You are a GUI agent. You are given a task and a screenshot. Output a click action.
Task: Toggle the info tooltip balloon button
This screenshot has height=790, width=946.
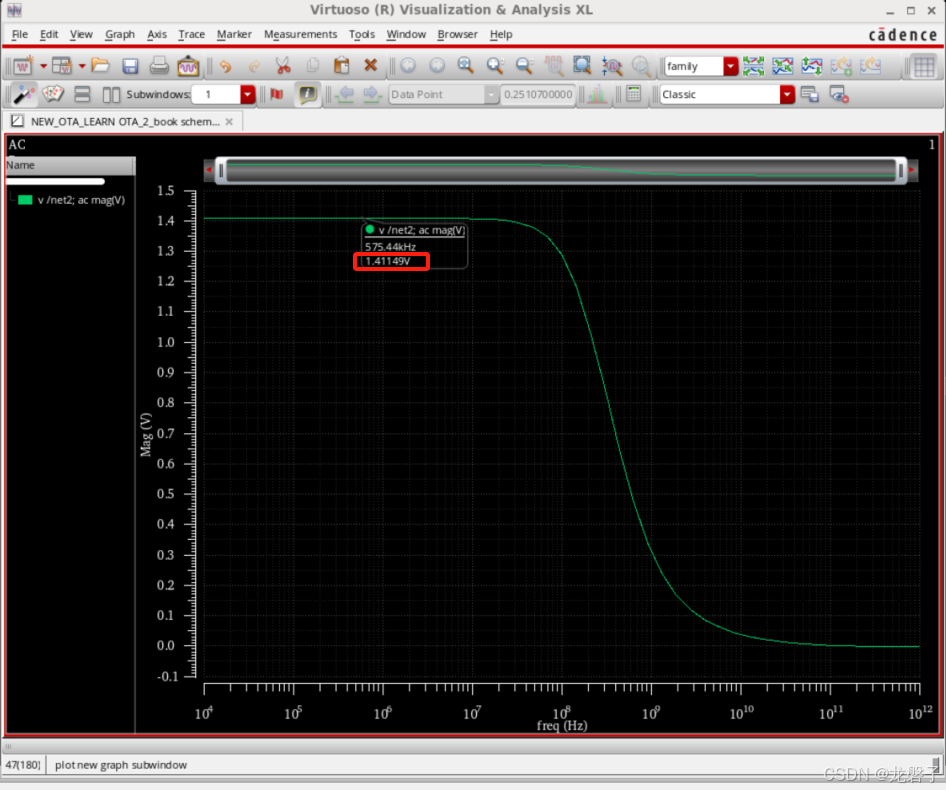click(x=307, y=95)
